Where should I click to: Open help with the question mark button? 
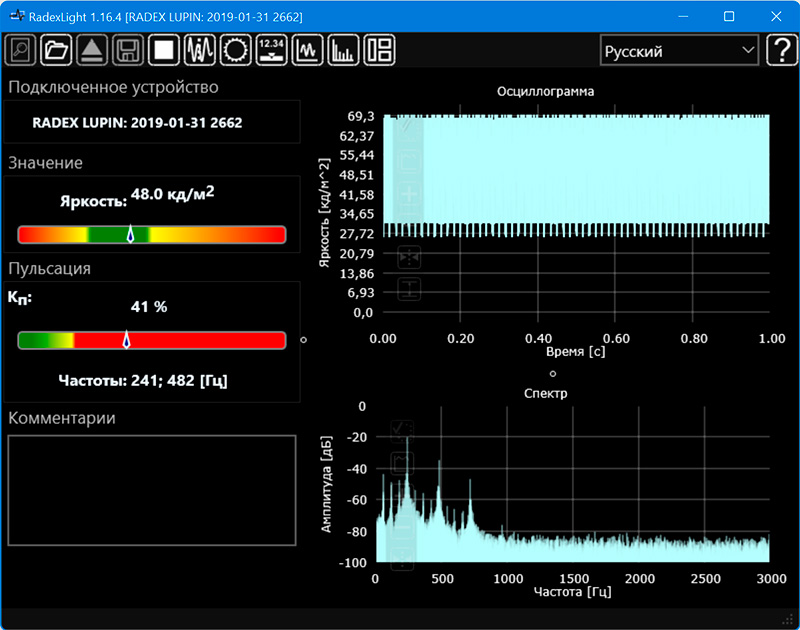[780, 50]
